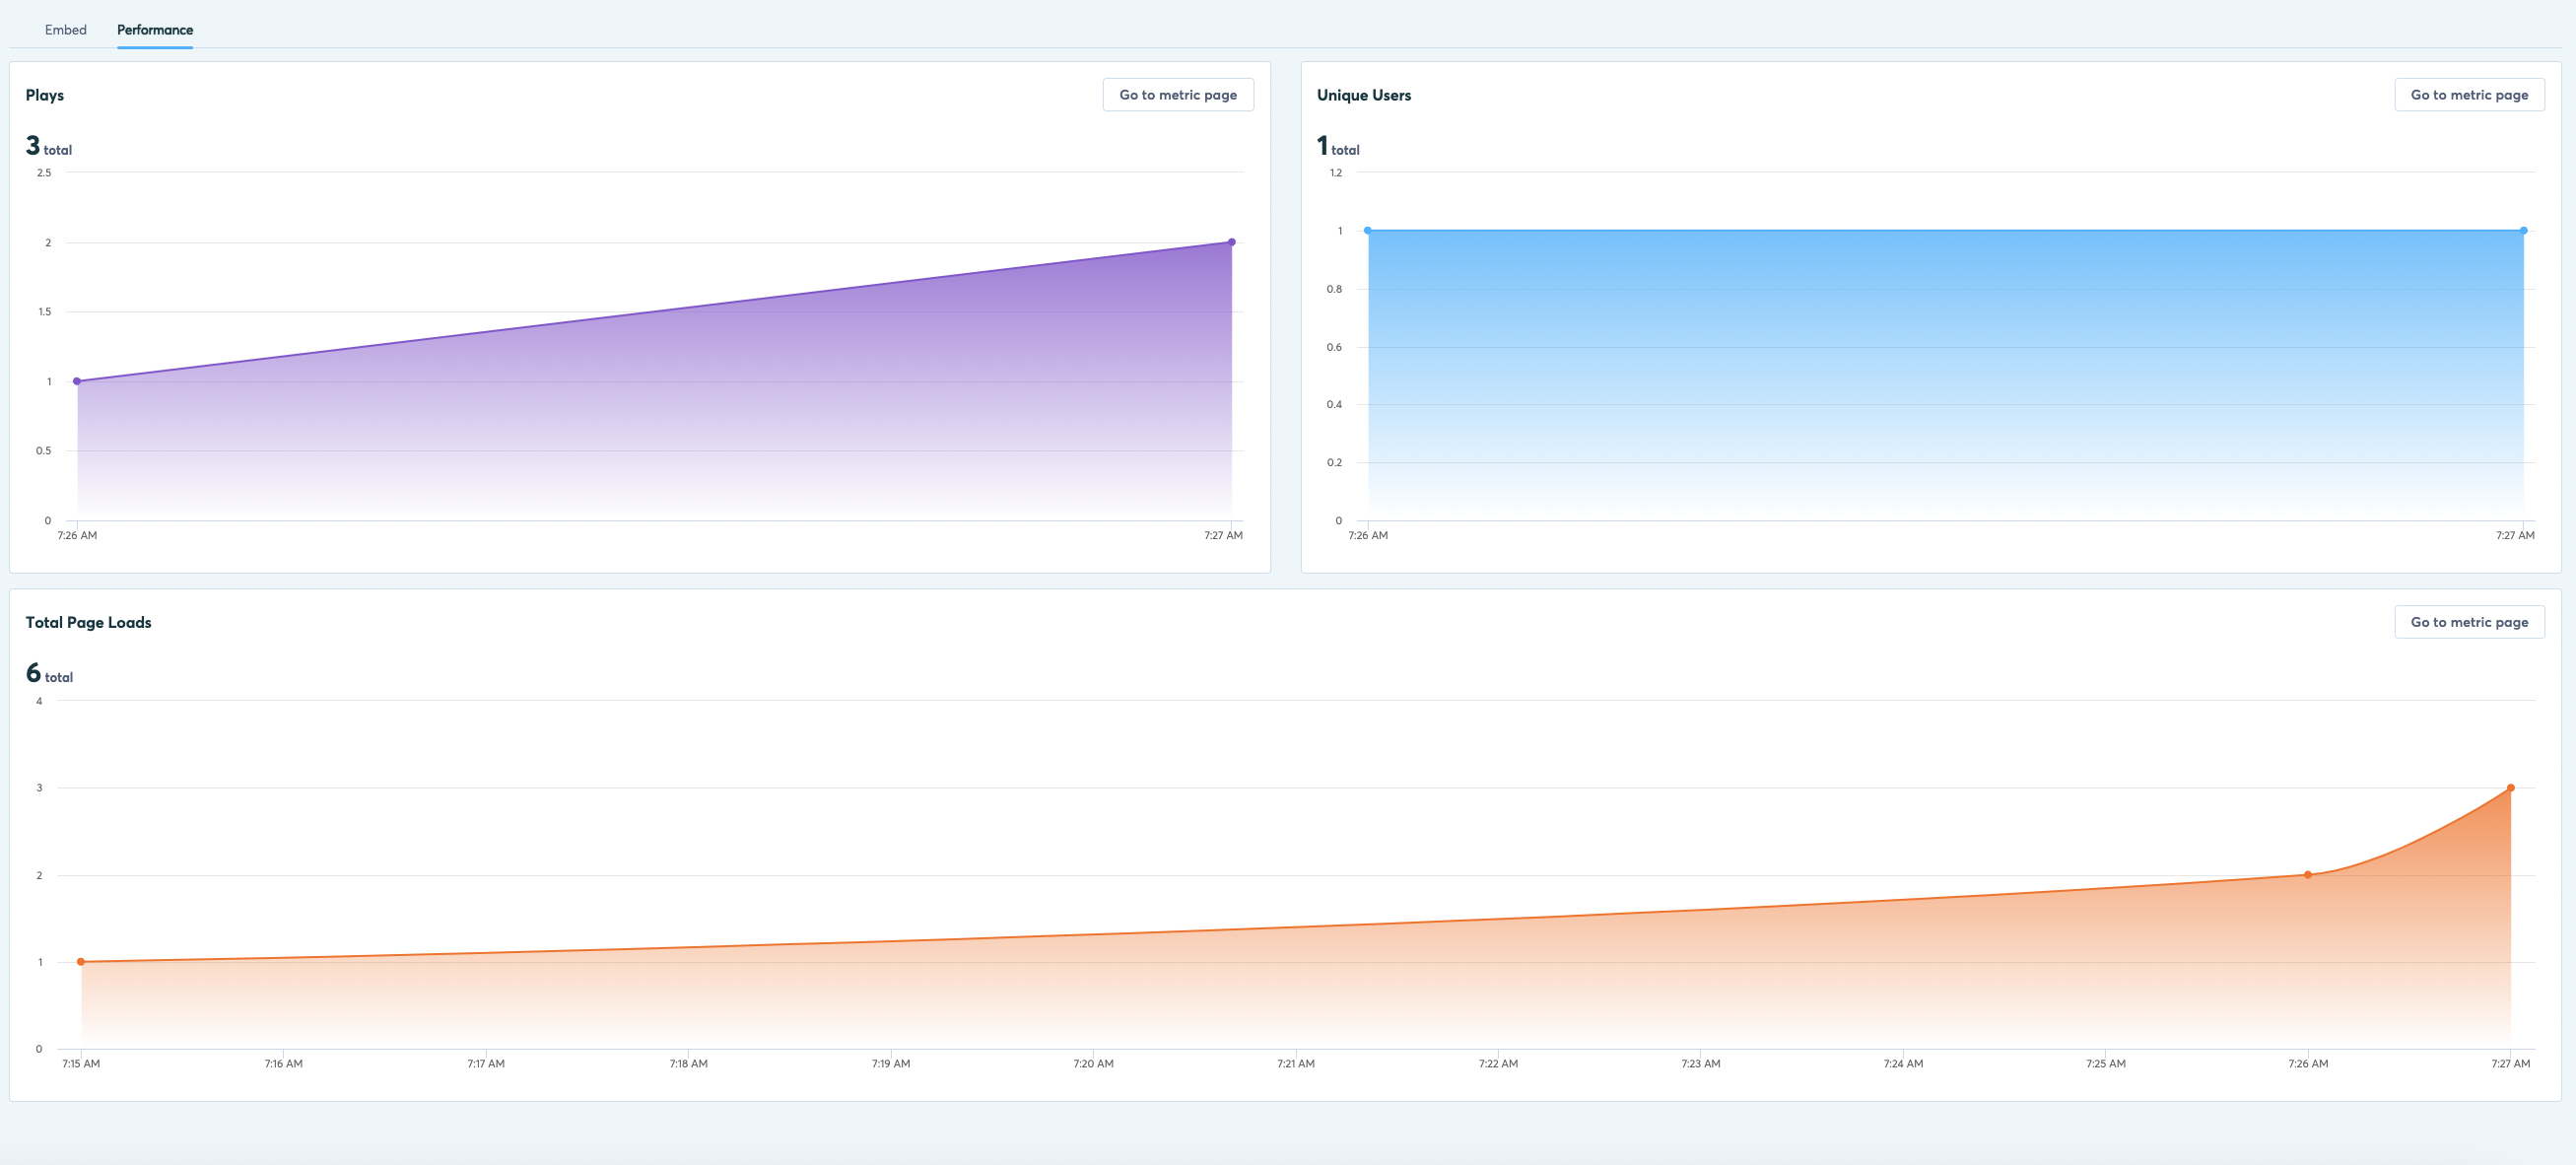Click the Plays chart title
The height and width of the screenshot is (1165, 2576).
click(45, 95)
